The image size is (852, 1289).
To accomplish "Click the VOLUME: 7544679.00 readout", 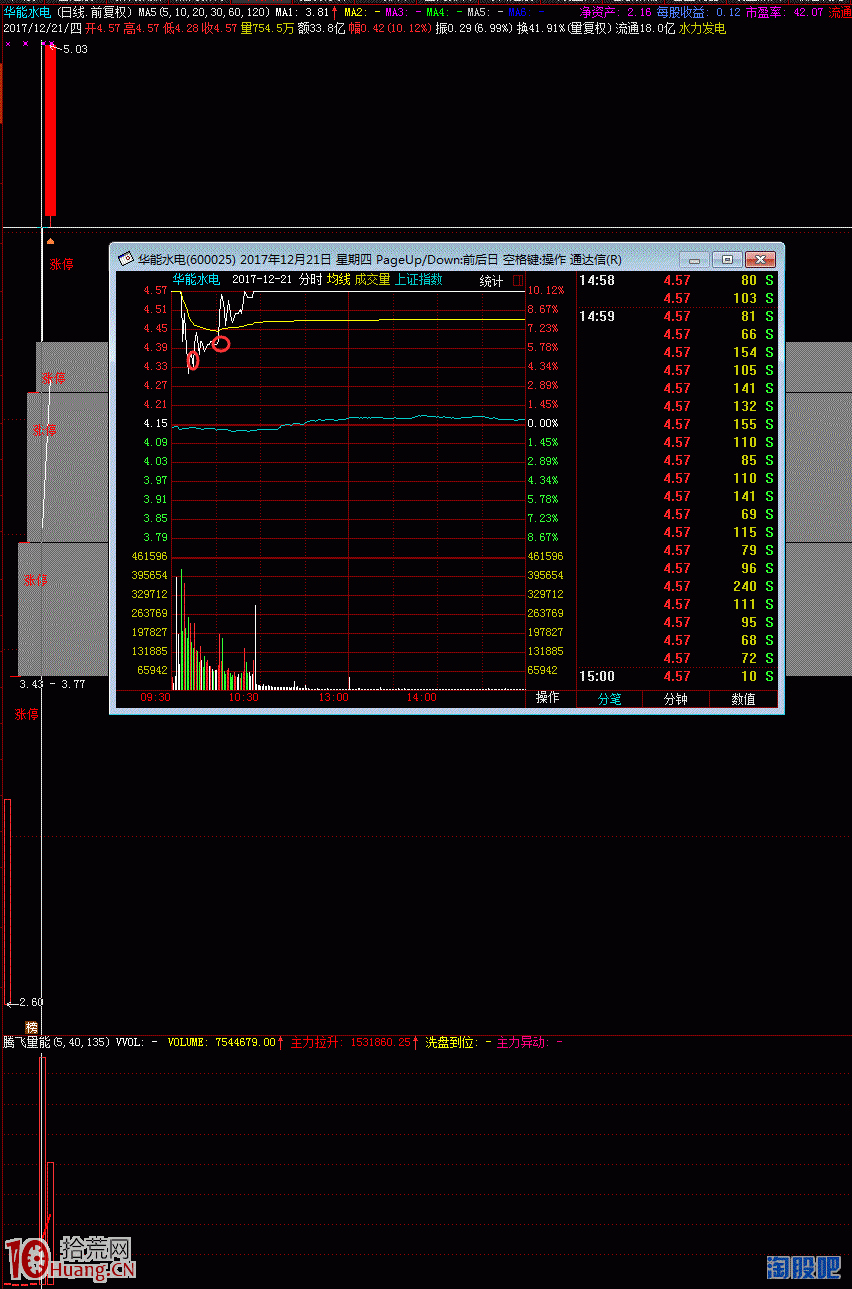I will (221, 1041).
